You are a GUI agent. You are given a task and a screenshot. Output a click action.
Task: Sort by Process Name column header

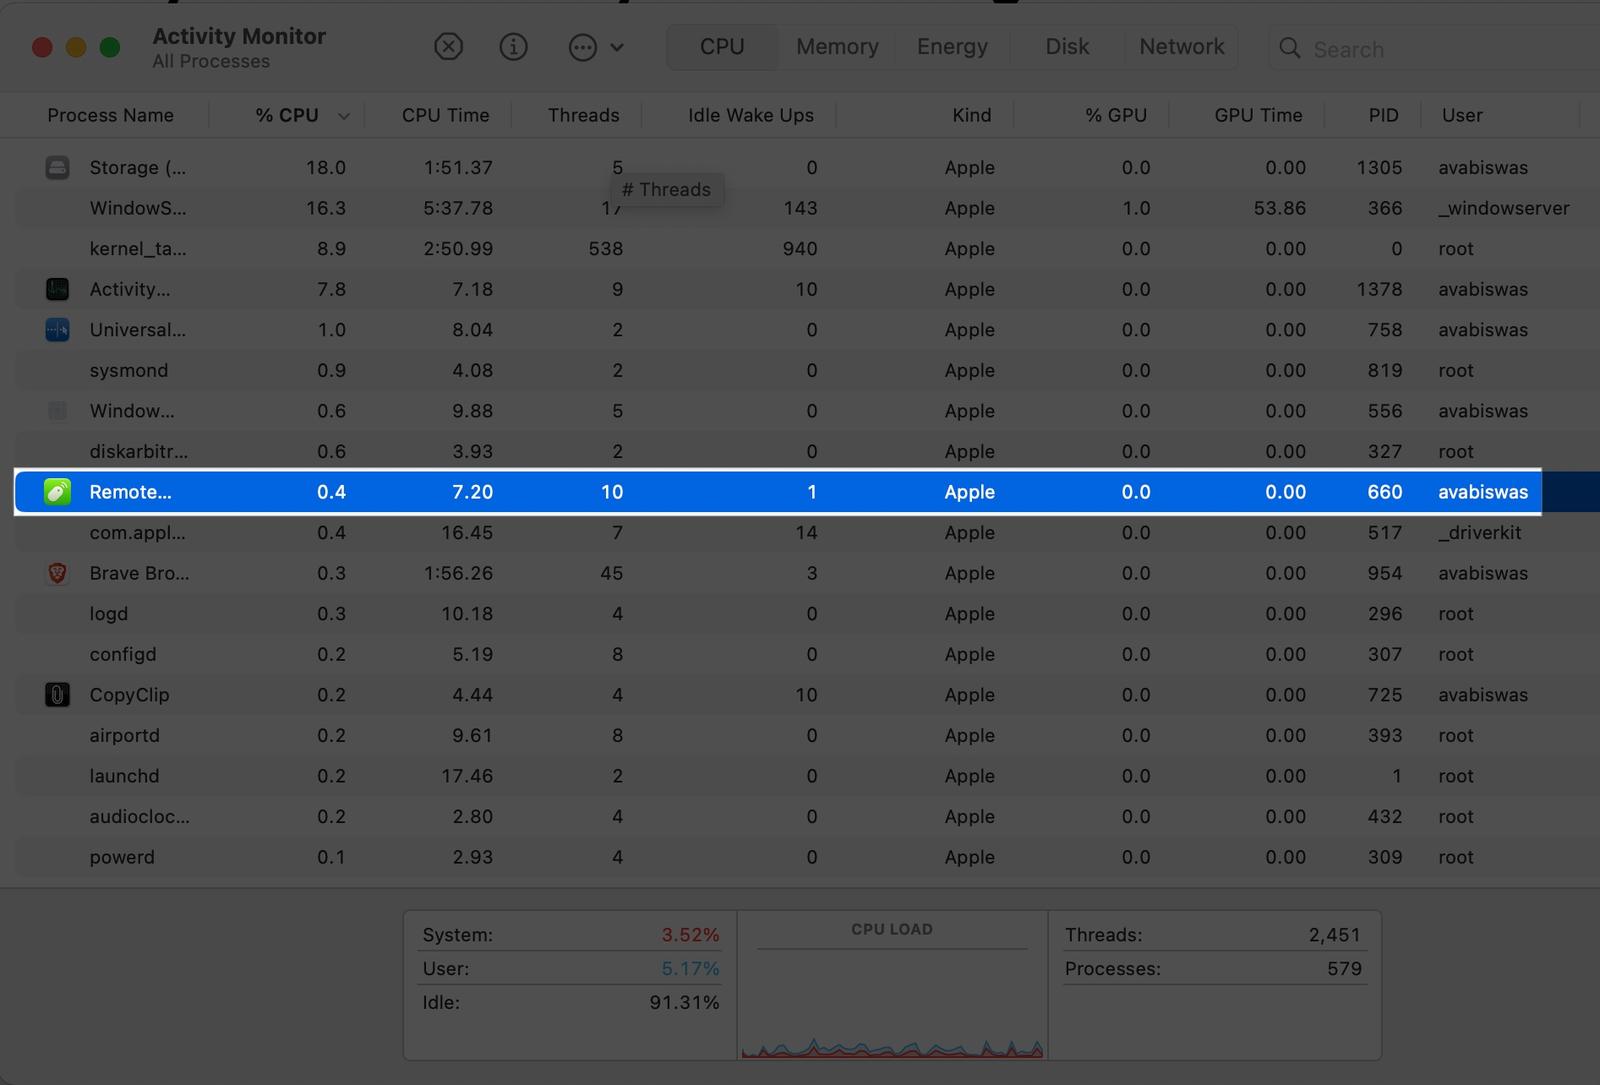click(x=110, y=115)
